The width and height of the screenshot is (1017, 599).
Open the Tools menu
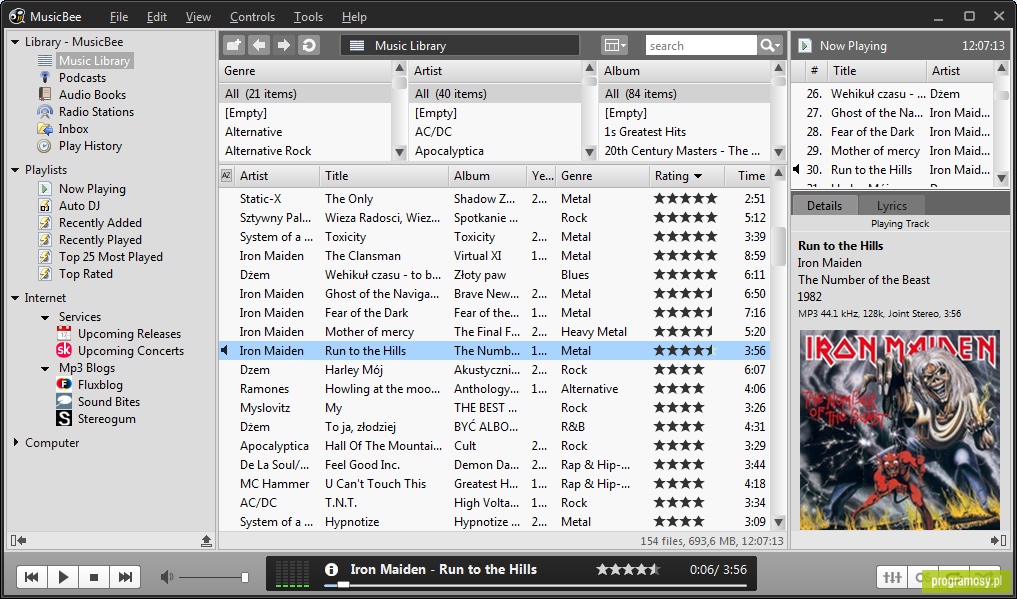(309, 17)
